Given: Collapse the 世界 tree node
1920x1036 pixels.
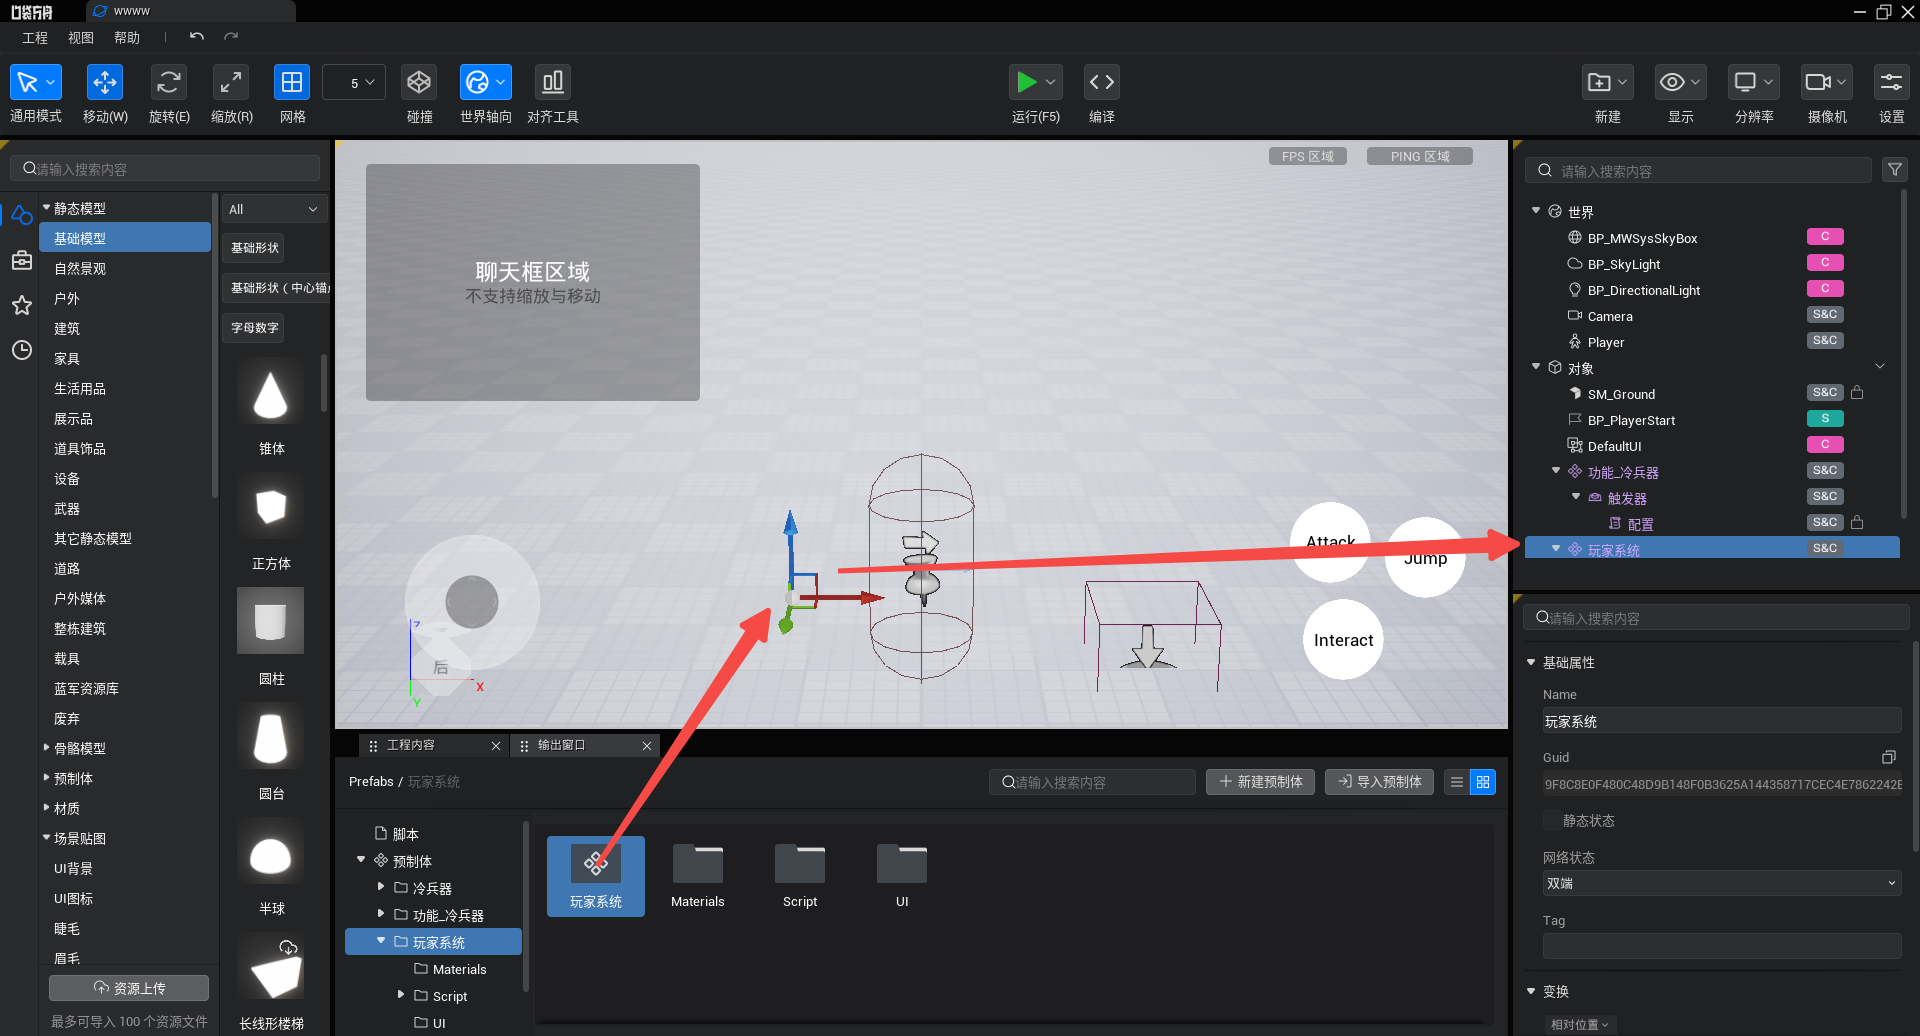Looking at the screenshot, I should pyautogui.click(x=1536, y=211).
